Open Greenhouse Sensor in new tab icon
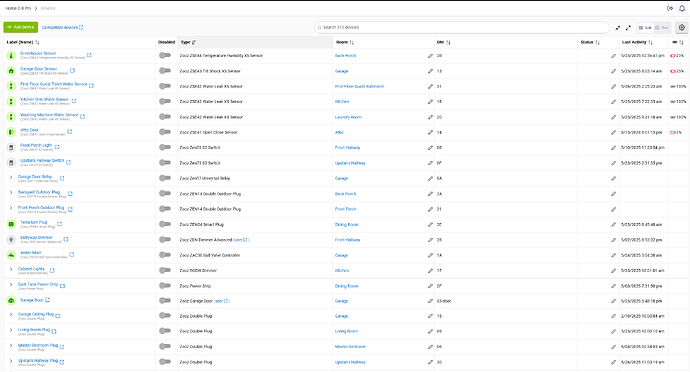Viewport: 690px width, 372px height. click(89, 55)
